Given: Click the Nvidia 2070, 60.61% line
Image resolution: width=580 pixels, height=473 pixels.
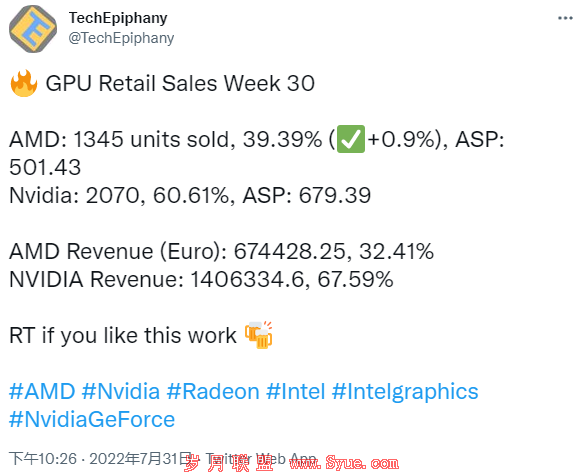Looking at the screenshot, I should coord(190,195).
